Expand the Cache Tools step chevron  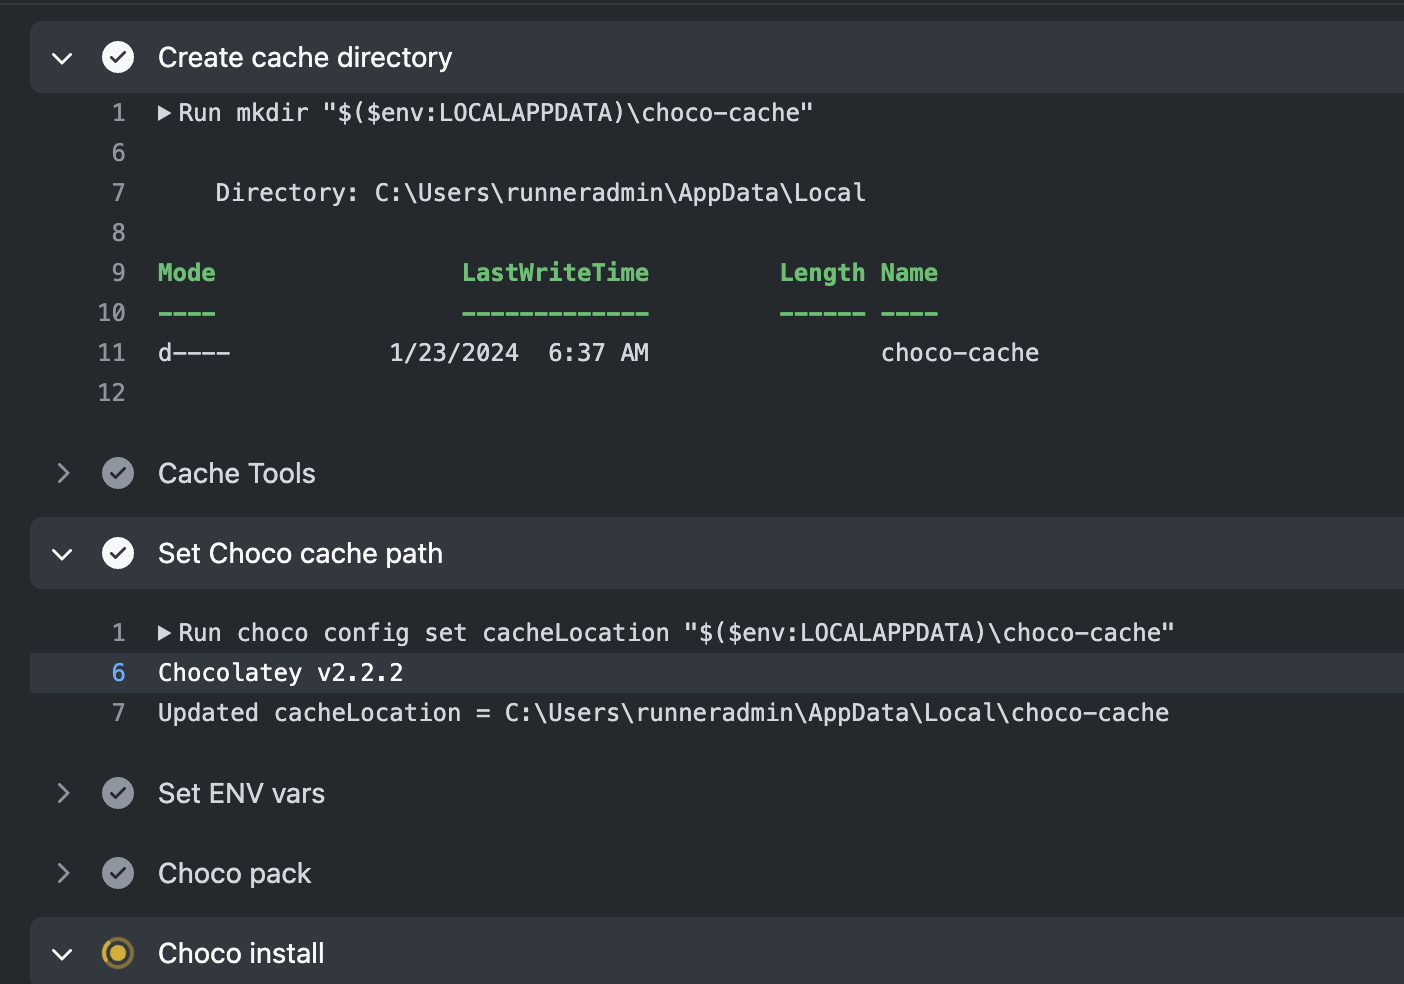click(x=63, y=473)
